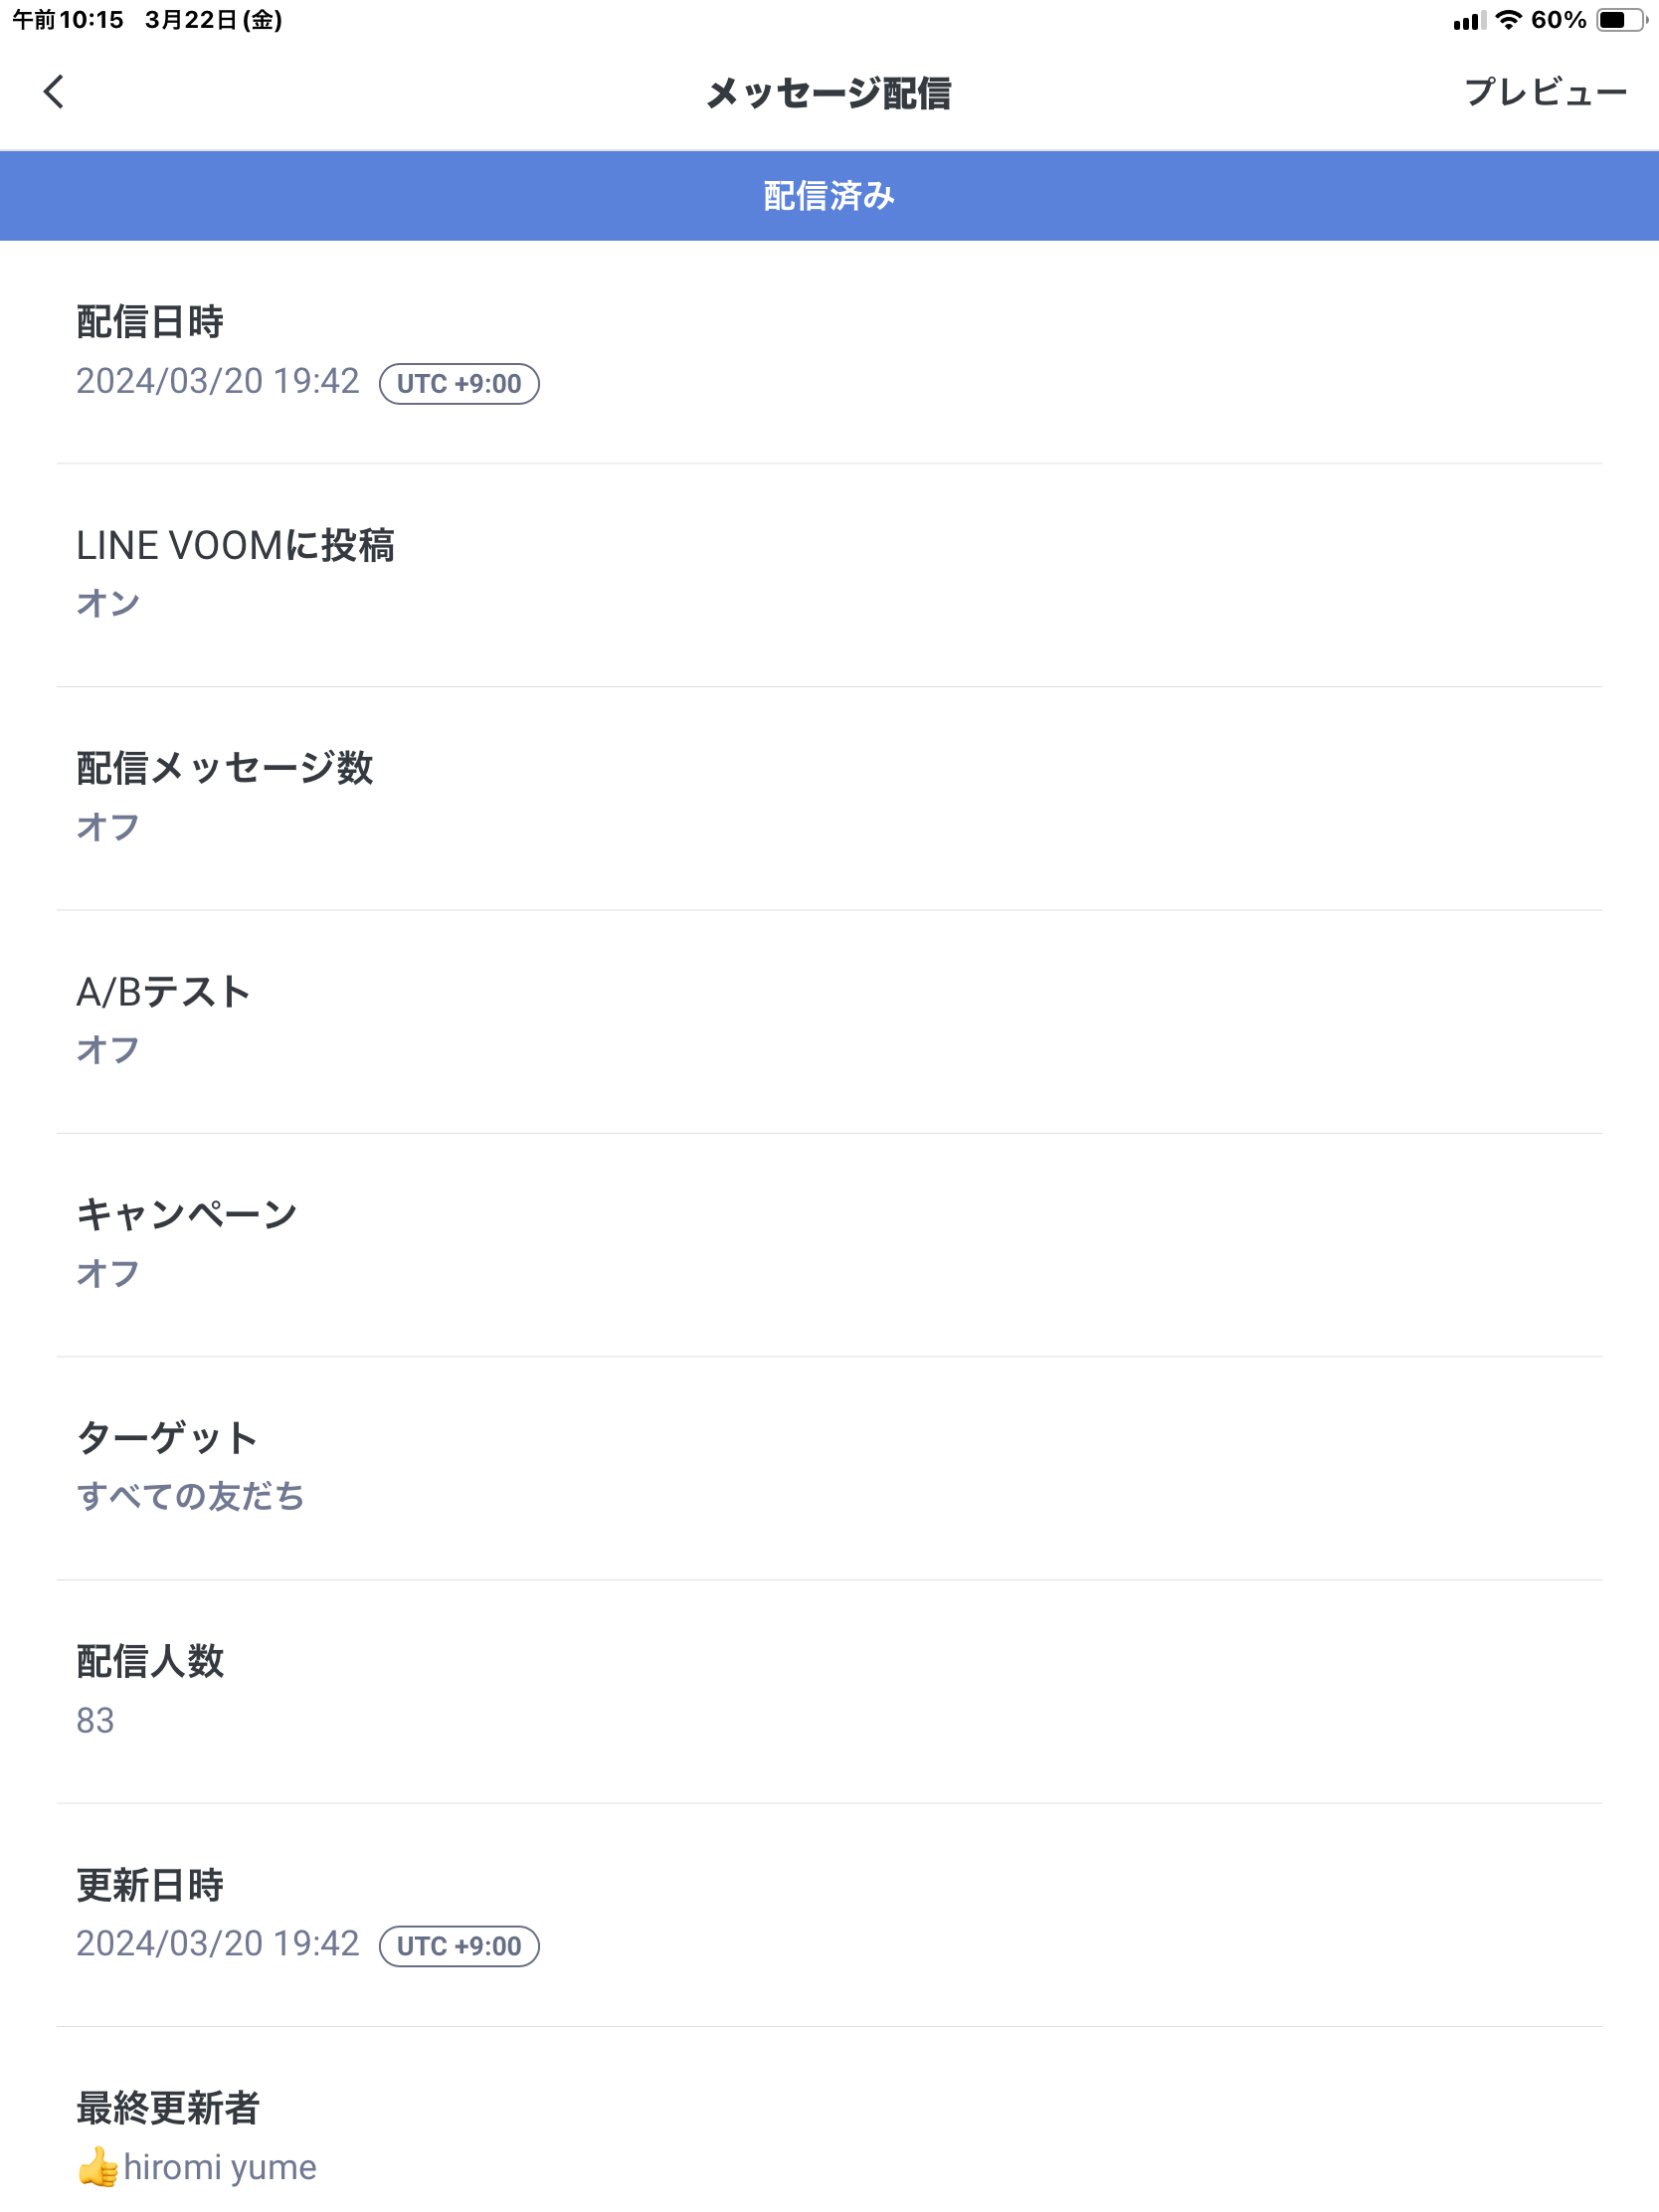This screenshot has height=2212, width=1659.
Task: Tap the 配信済み status banner
Action: (x=829, y=196)
